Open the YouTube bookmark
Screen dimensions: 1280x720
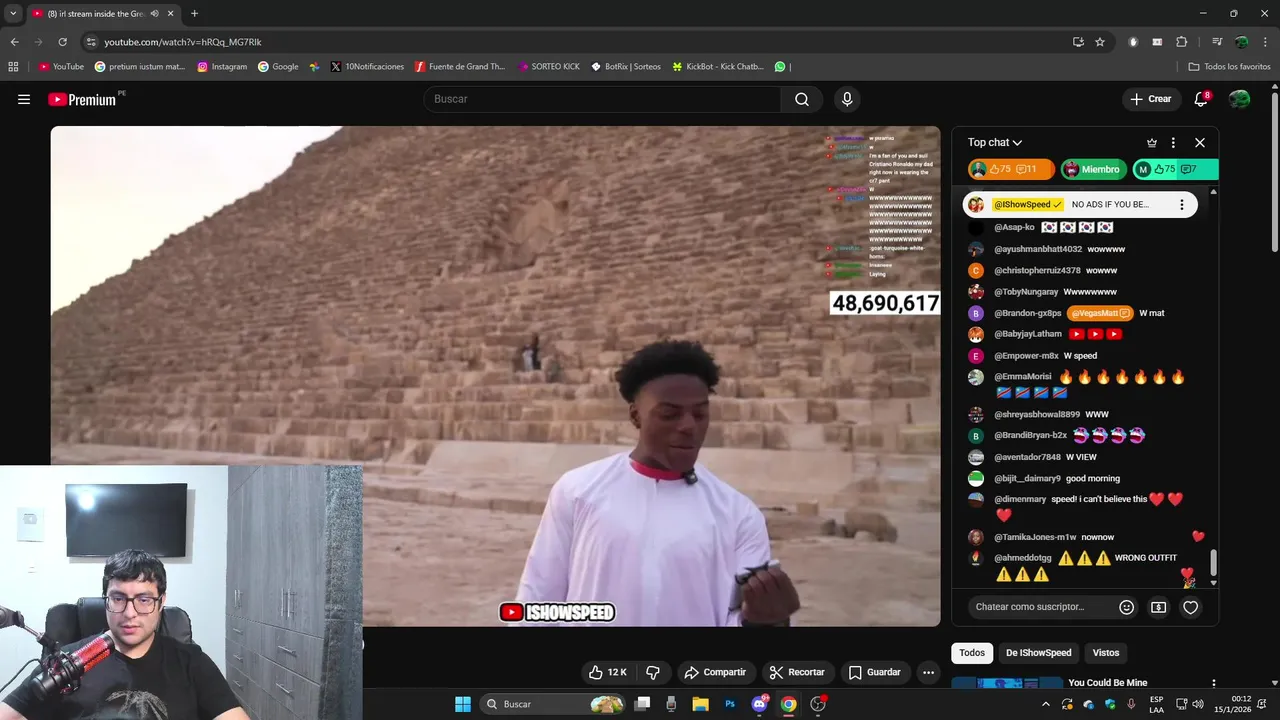61,67
